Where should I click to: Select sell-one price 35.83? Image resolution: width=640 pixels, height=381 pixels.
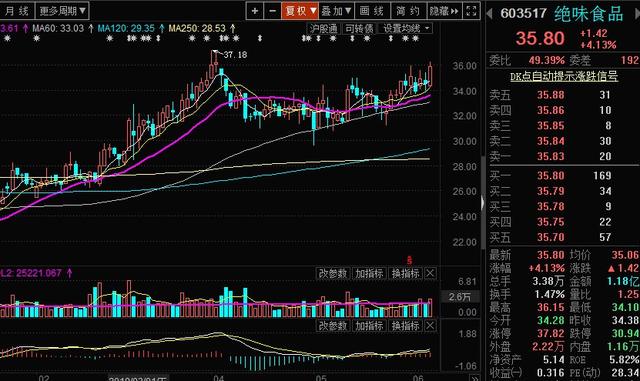[x=551, y=156]
